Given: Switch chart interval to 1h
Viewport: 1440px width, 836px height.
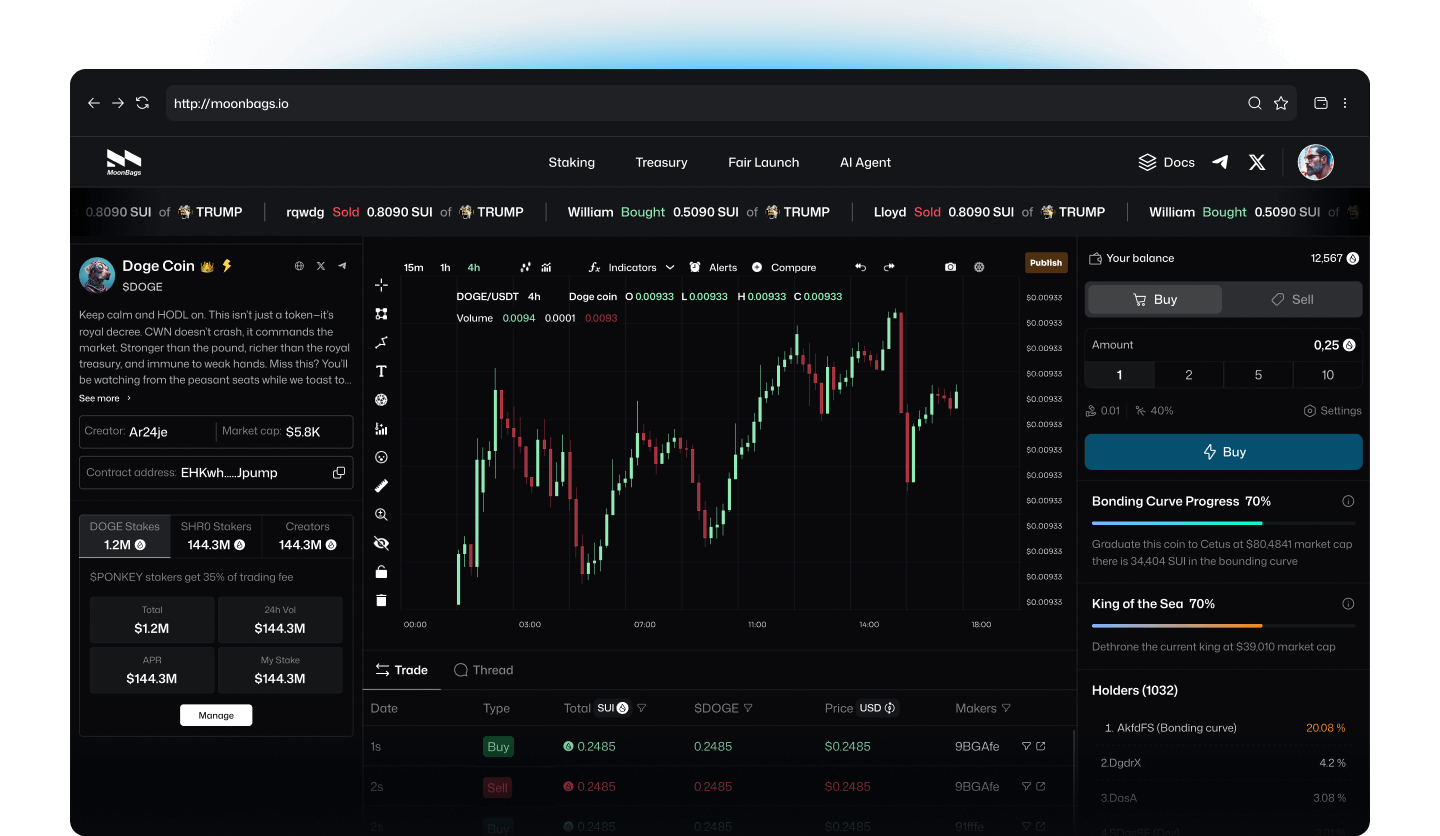Looking at the screenshot, I should [445, 267].
